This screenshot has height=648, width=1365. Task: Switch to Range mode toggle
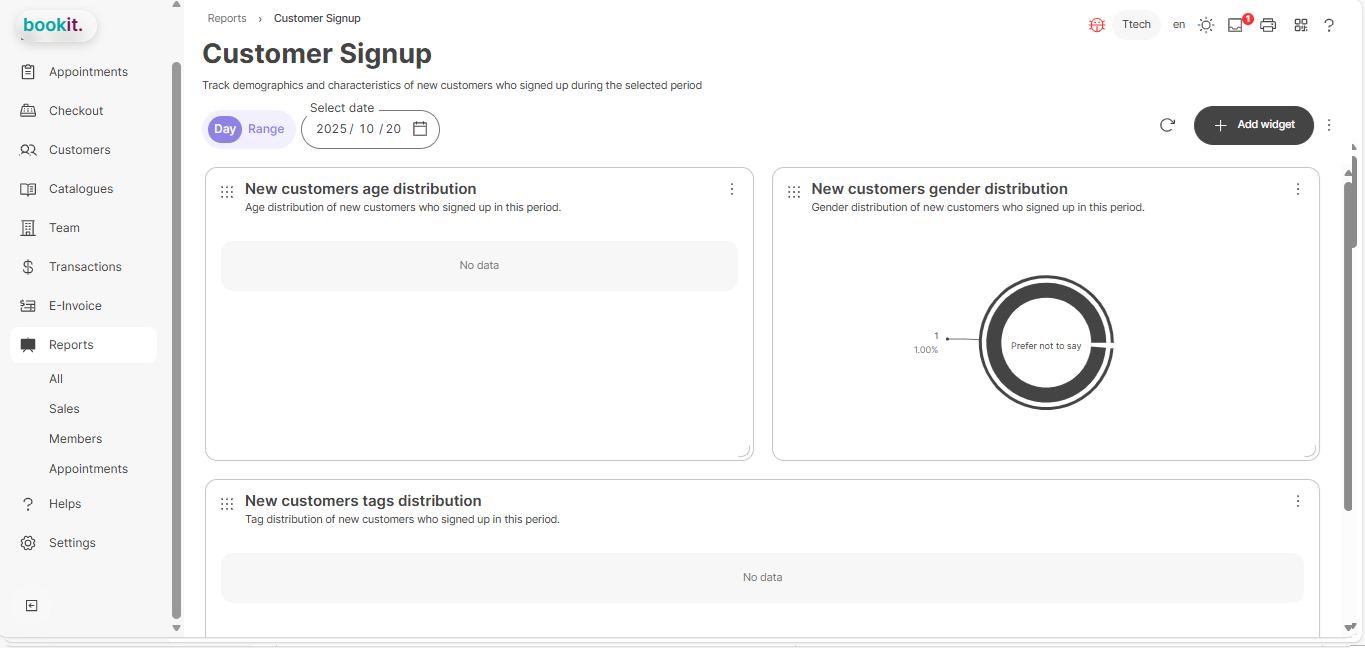266,129
